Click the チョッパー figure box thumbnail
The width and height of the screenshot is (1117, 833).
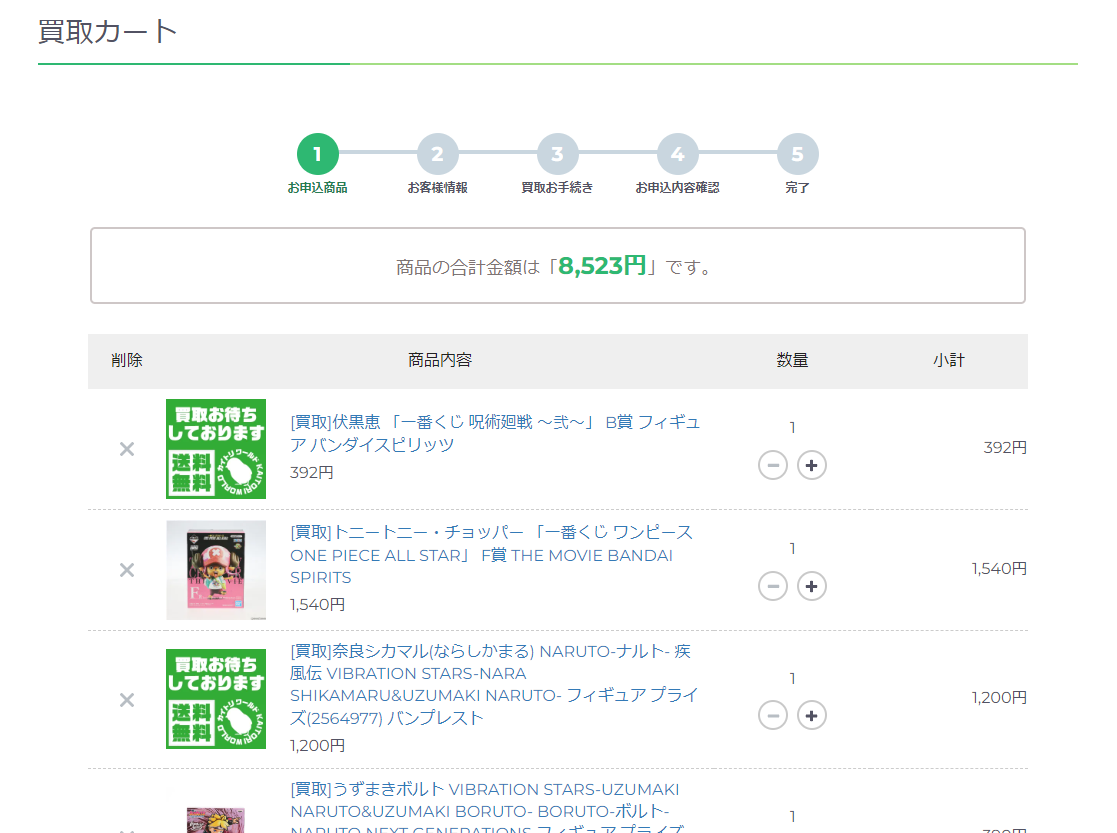(216, 570)
